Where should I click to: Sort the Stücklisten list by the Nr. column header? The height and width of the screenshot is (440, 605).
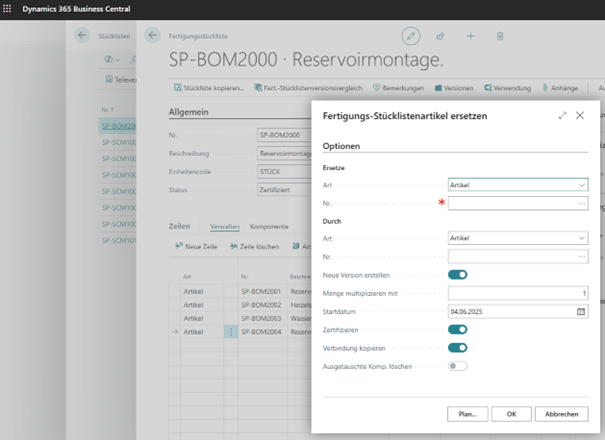click(x=108, y=110)
